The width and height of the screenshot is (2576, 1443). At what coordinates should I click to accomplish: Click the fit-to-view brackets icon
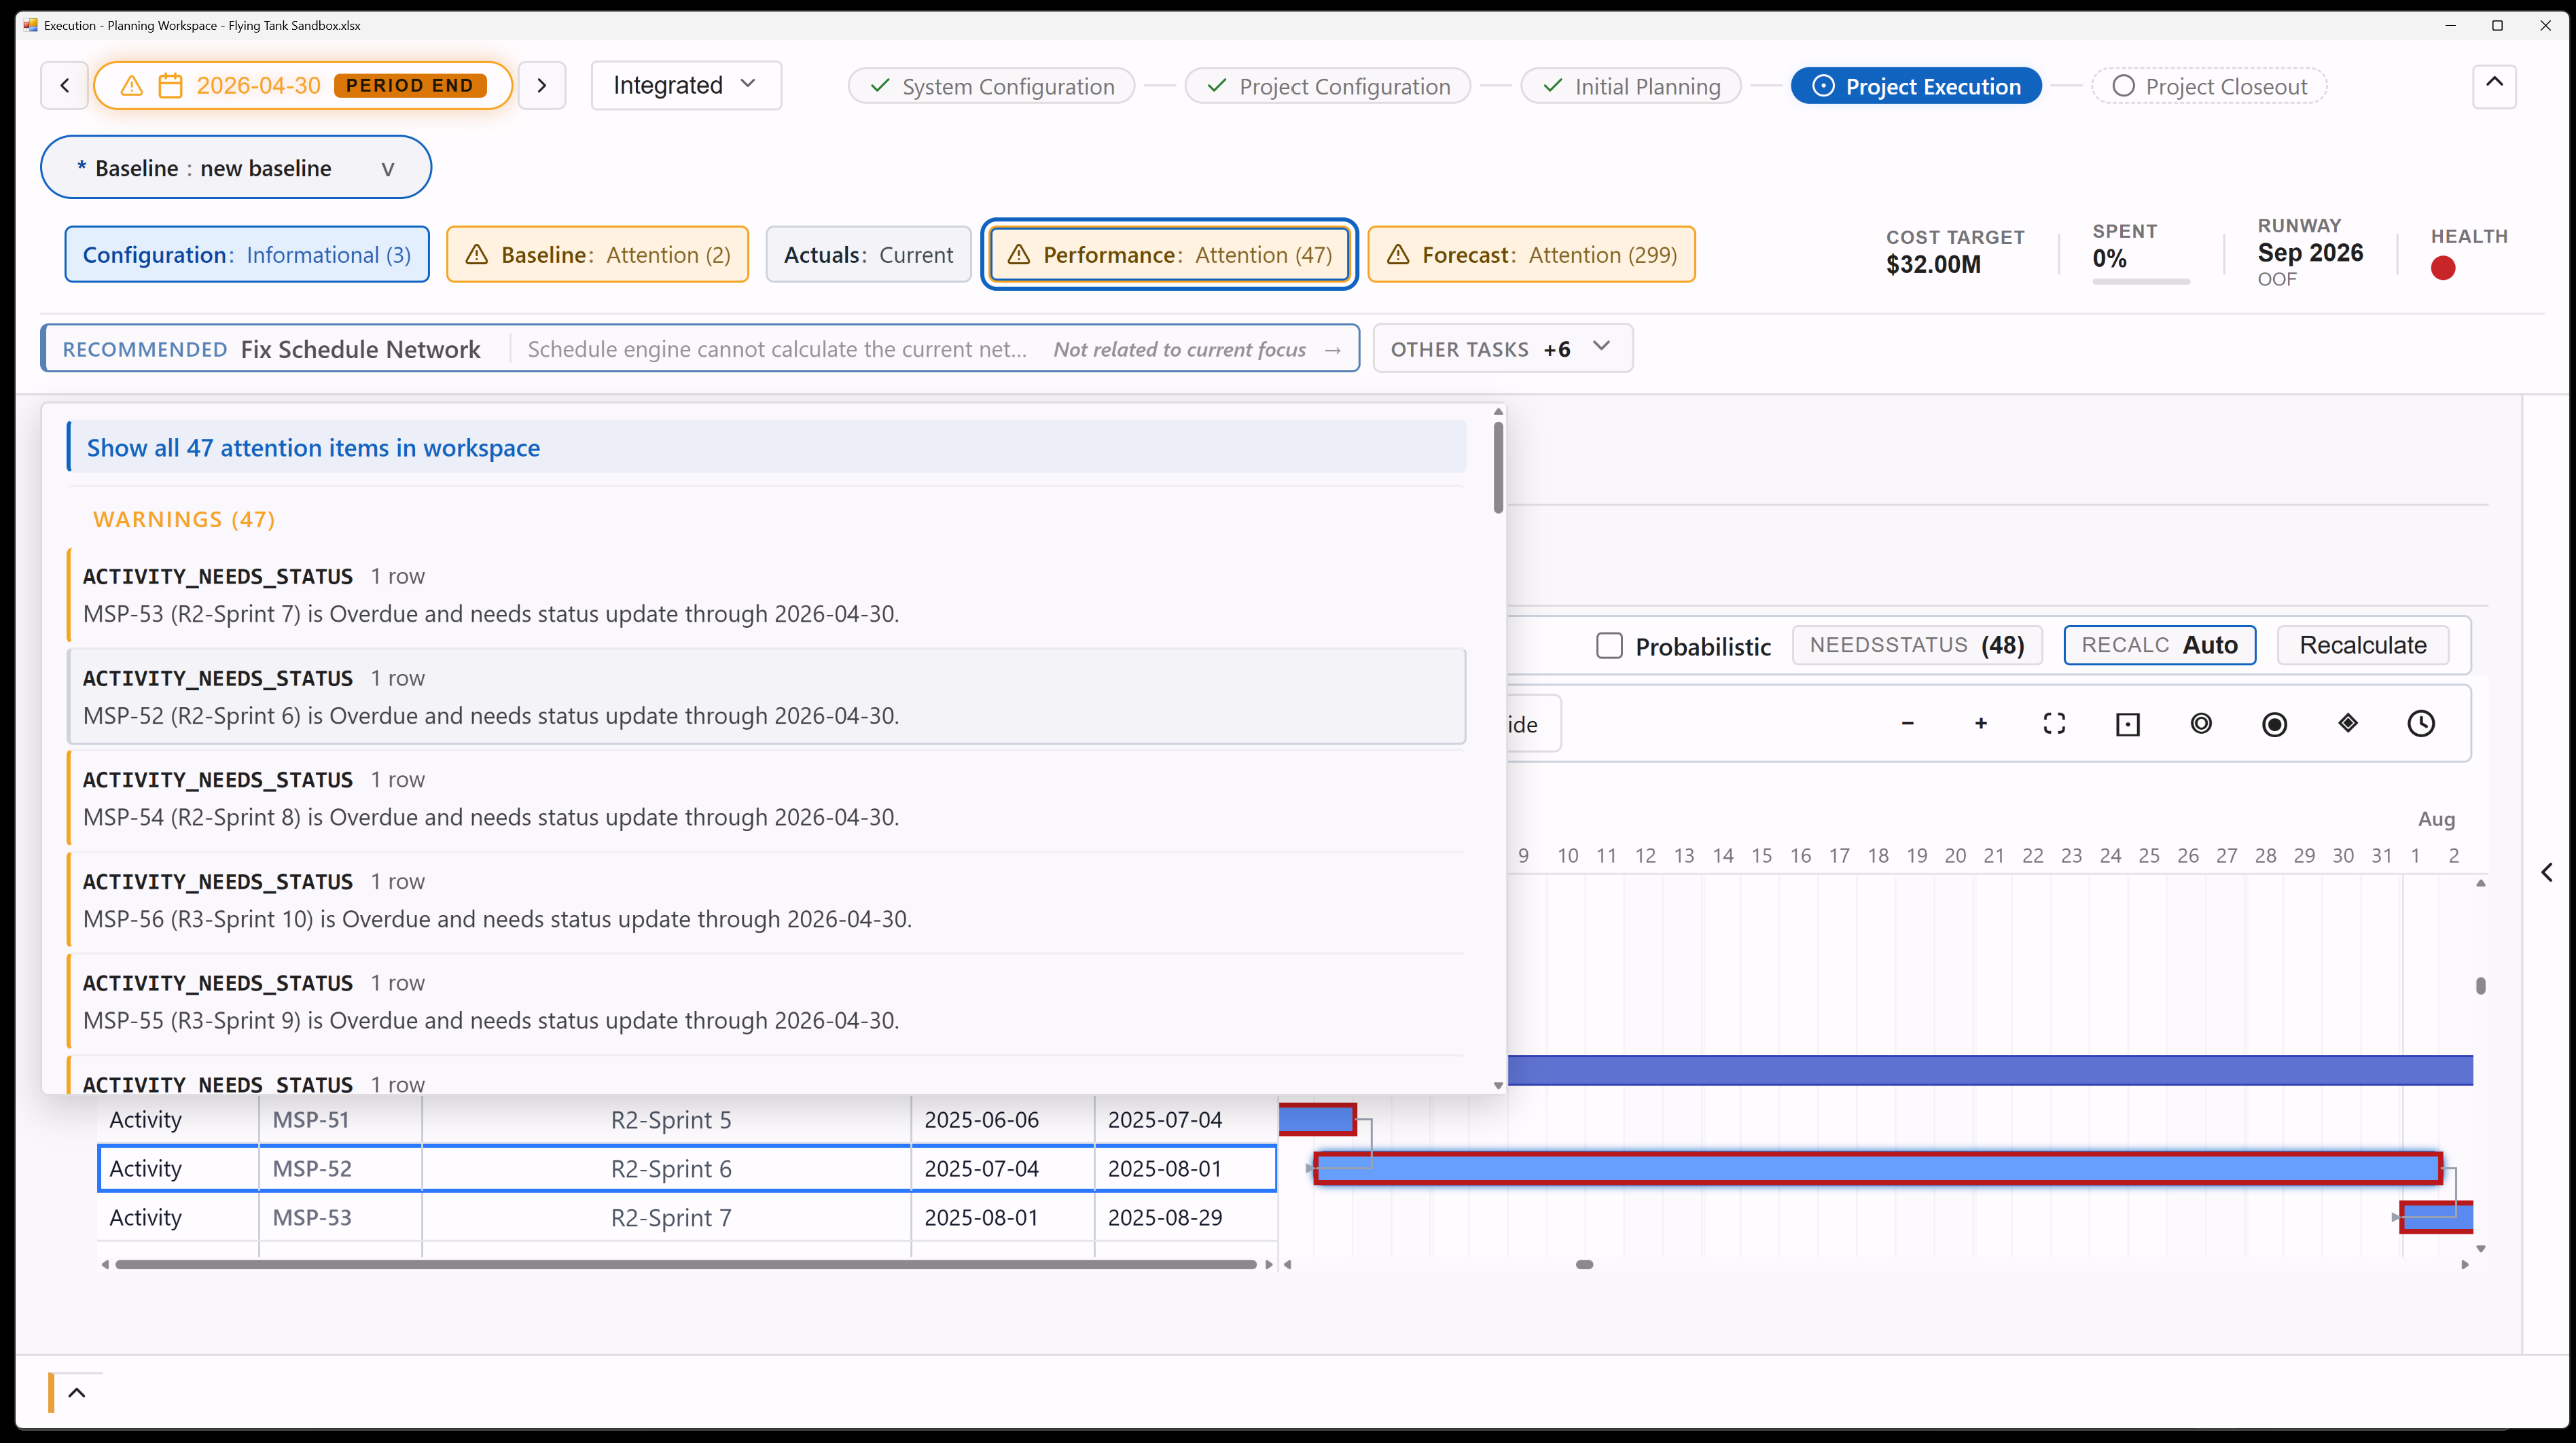point(2054,724)
